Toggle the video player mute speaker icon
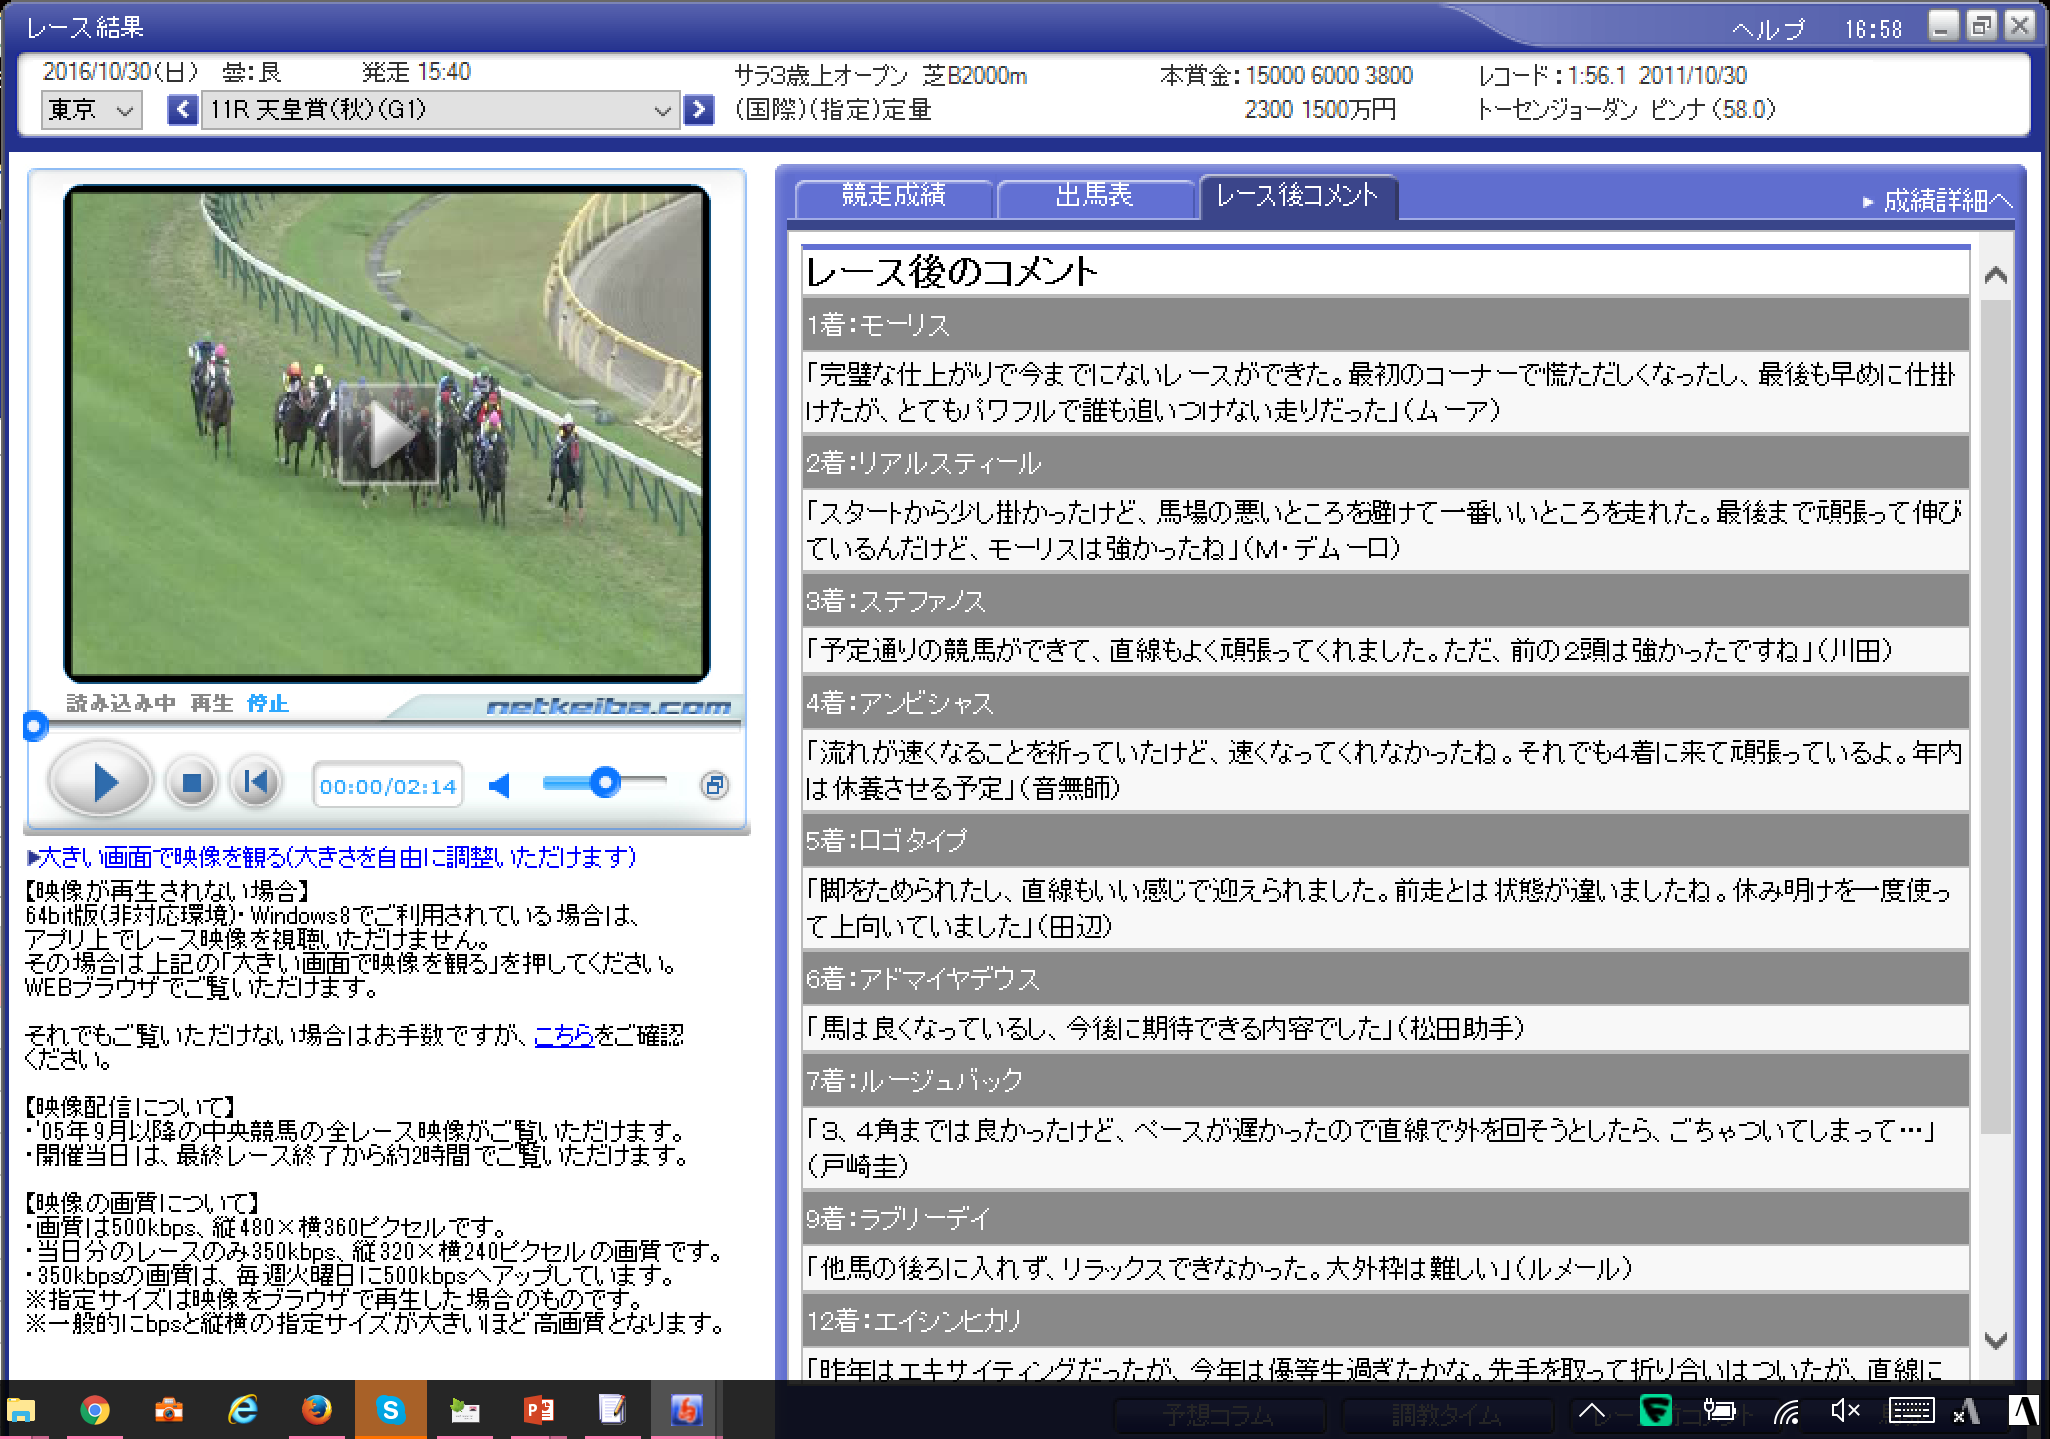Image resolution: width=2050 pixels, height=1439 pixels. pyautogui.click(x=500, y=786)
